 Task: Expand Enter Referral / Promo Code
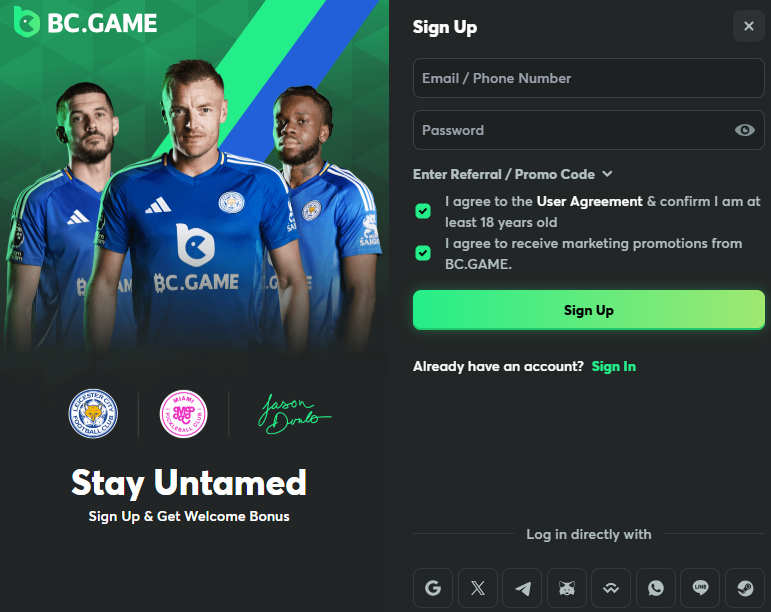512,174
